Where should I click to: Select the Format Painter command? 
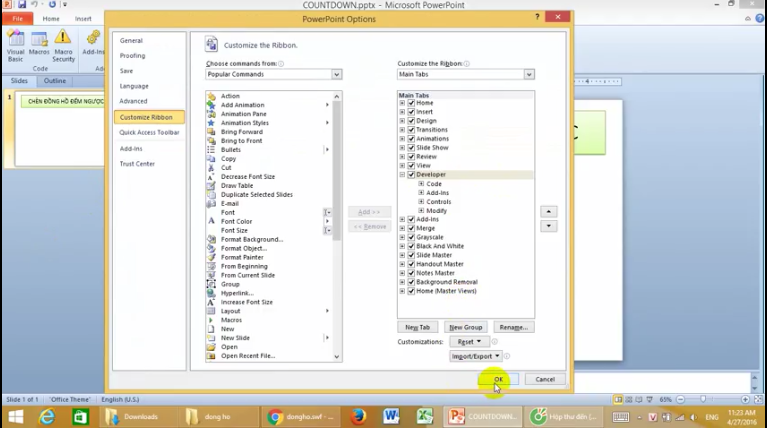[242, 257]
